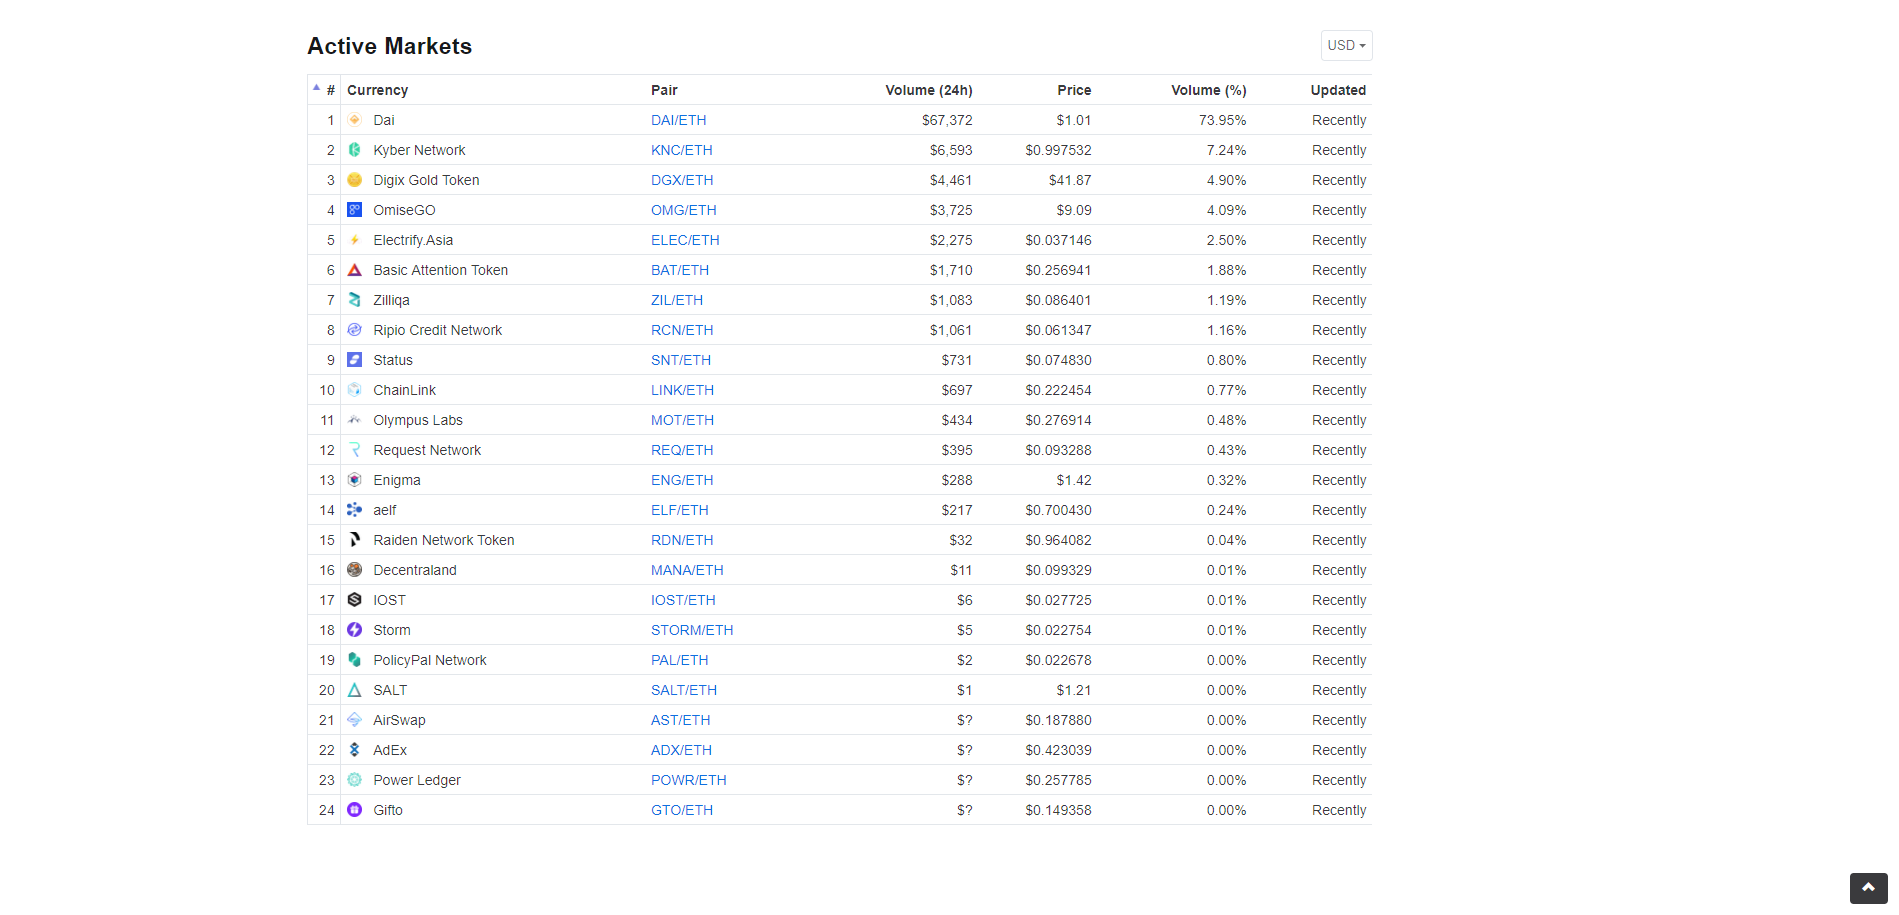Open the MOT/ETH pair link

[682, 420]
